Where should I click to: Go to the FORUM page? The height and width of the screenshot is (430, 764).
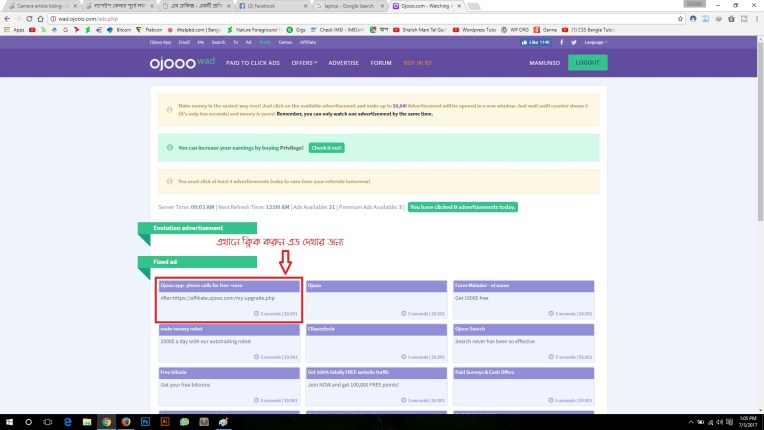pos(380,62)
